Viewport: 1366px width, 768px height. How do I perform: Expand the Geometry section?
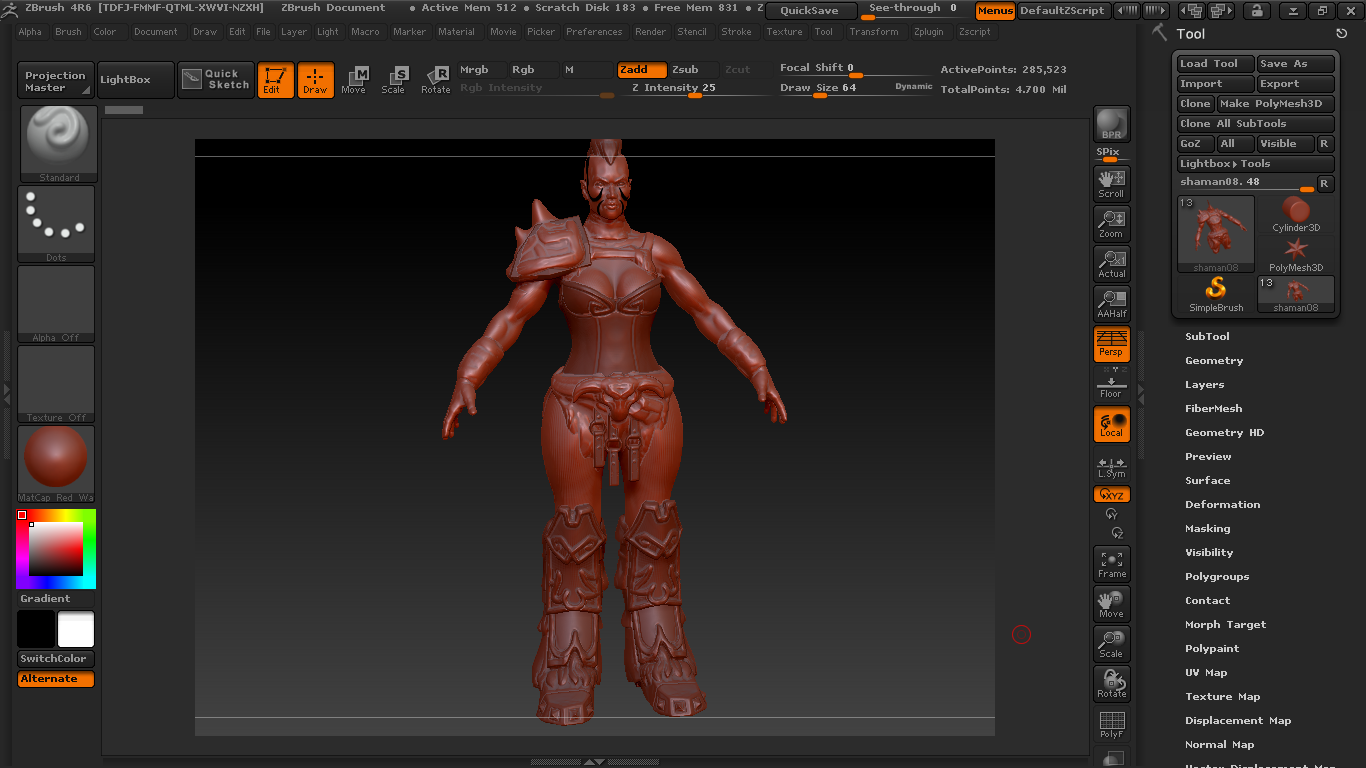pyautogui.click(x=1214, y=361)
